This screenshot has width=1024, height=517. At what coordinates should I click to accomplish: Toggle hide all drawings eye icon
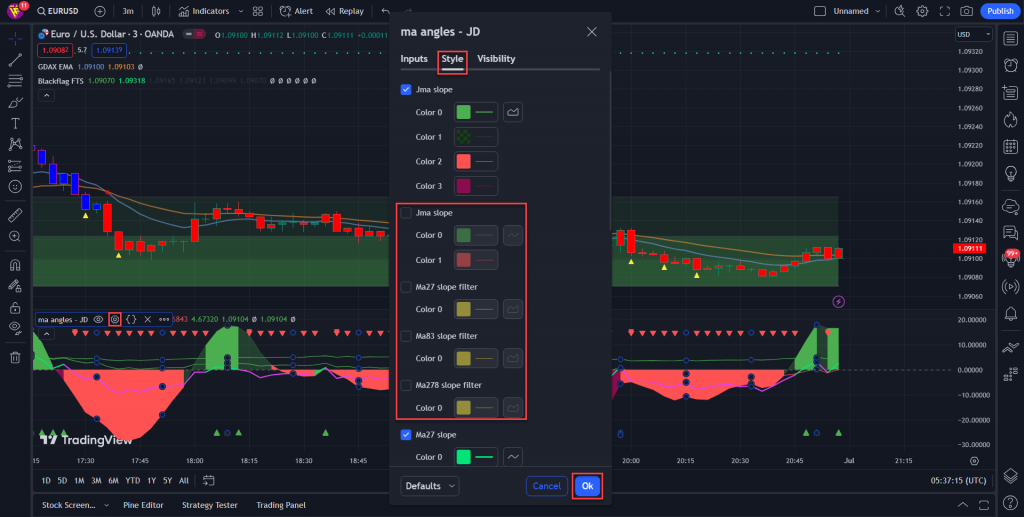pyautogui.click(x=15, y=328)
